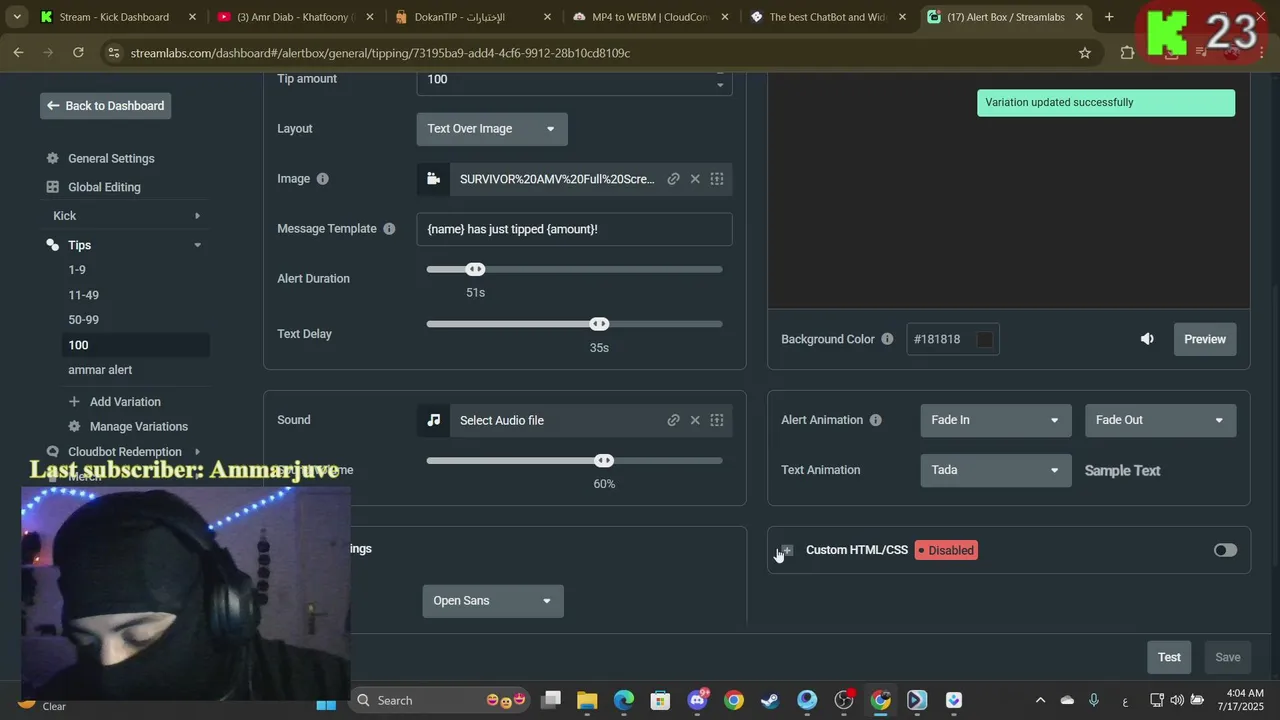Open the link icon in the Image row
This screenshot has height=720, width=1280.
click(x=673, y=179)
